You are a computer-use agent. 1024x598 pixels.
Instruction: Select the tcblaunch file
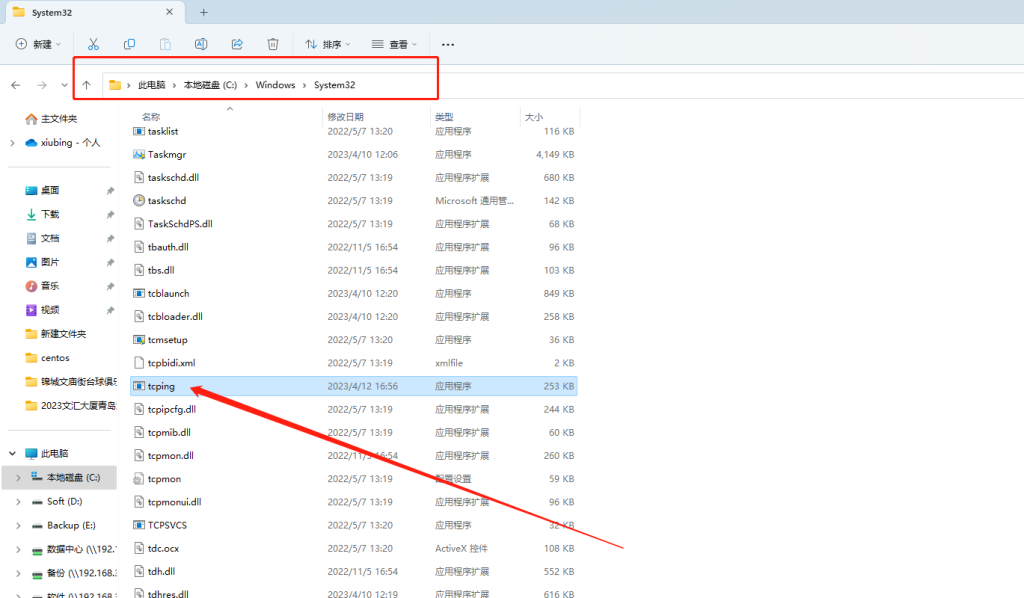[x=353, y=293]
